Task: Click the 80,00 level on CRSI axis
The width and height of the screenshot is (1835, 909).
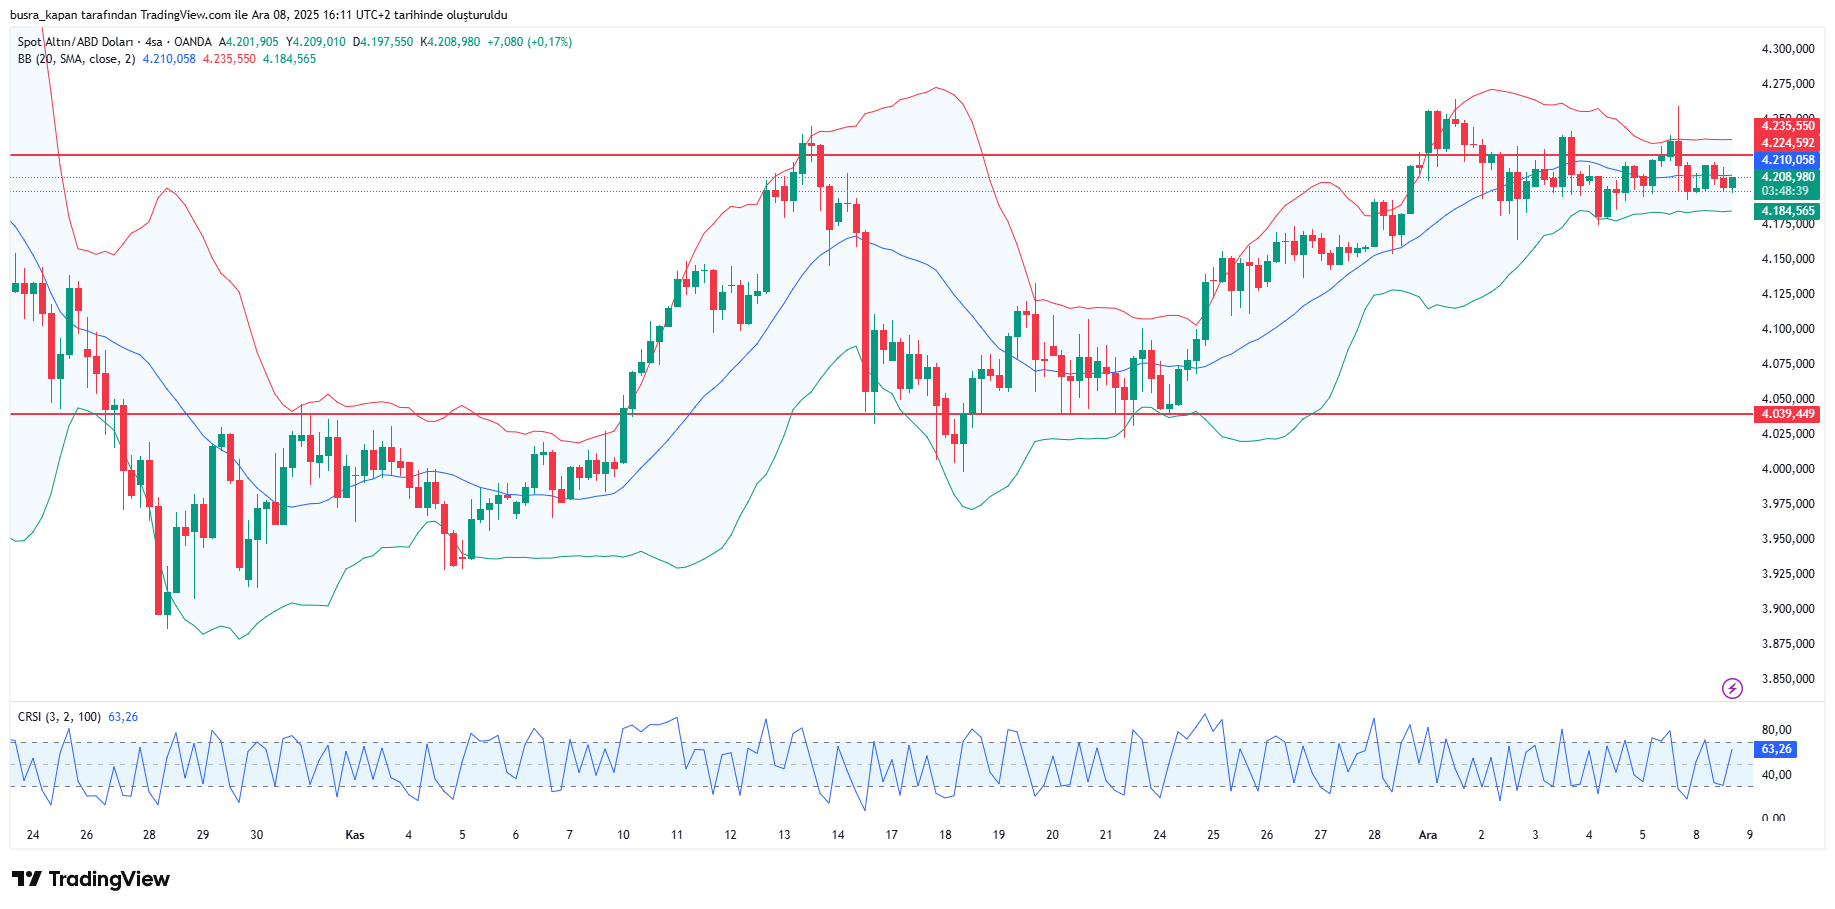Action: coord(1776,730)
